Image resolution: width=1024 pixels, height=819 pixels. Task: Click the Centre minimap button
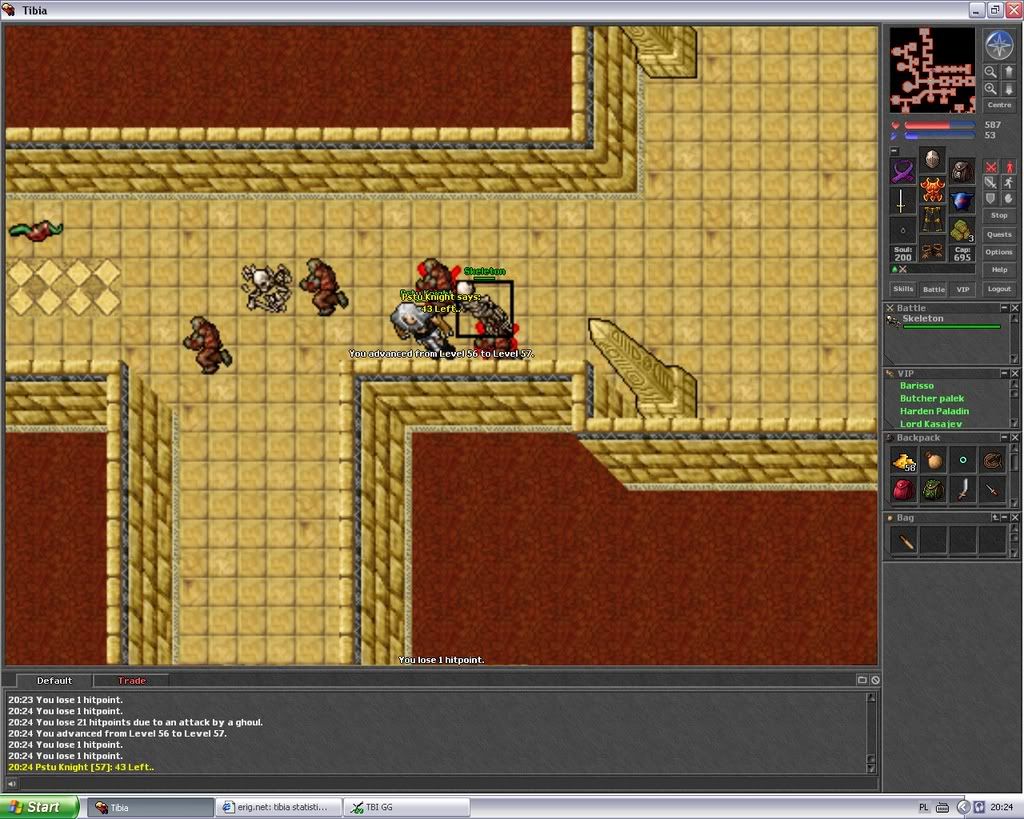pyautogui.click(x=999, y=105)
